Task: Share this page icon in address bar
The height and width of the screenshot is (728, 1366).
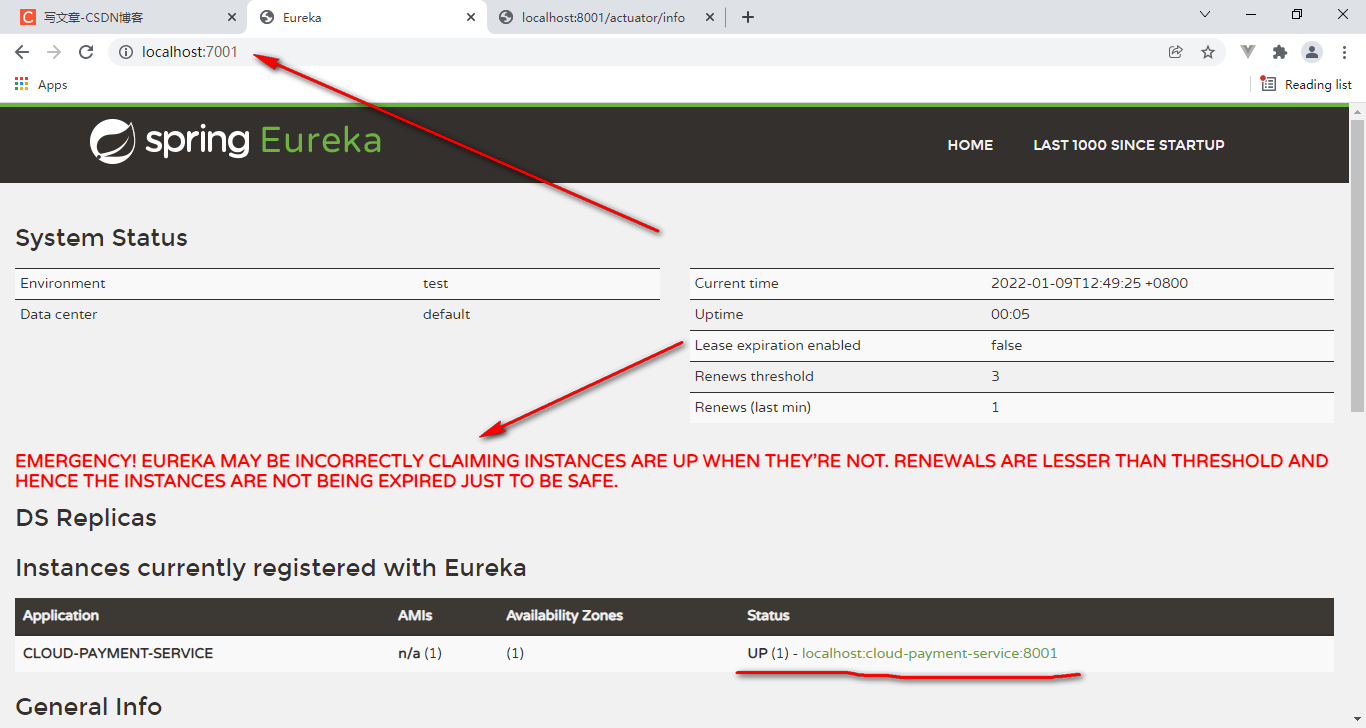Action: click(x=1176, y=52)
